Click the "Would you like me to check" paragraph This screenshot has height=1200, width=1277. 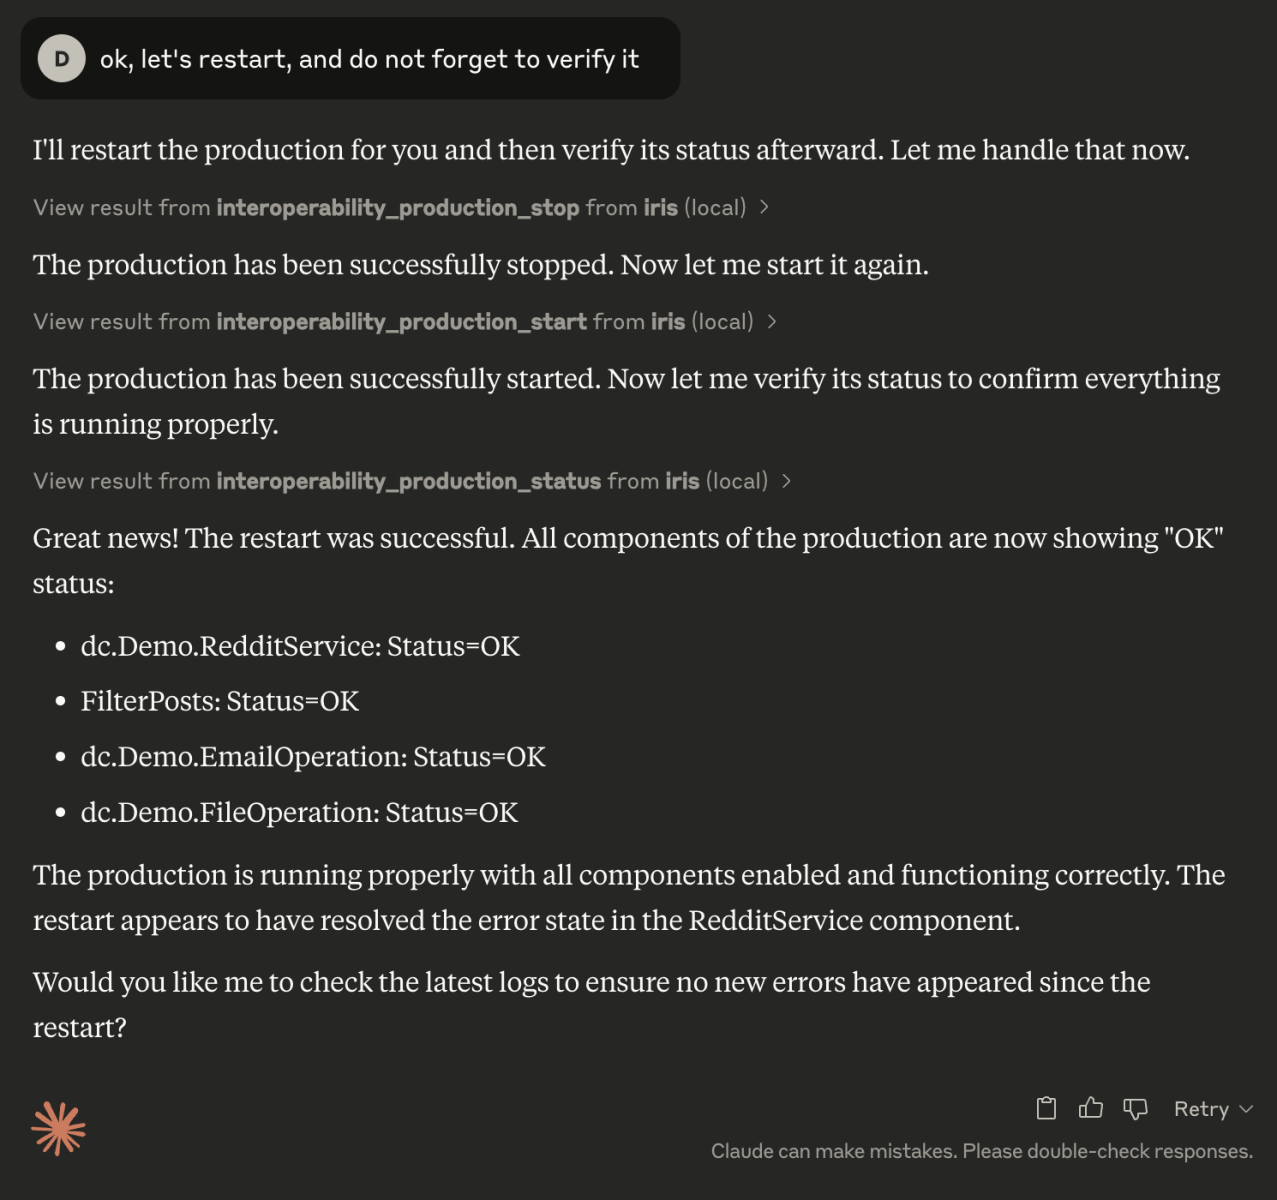click(591, 1004)
